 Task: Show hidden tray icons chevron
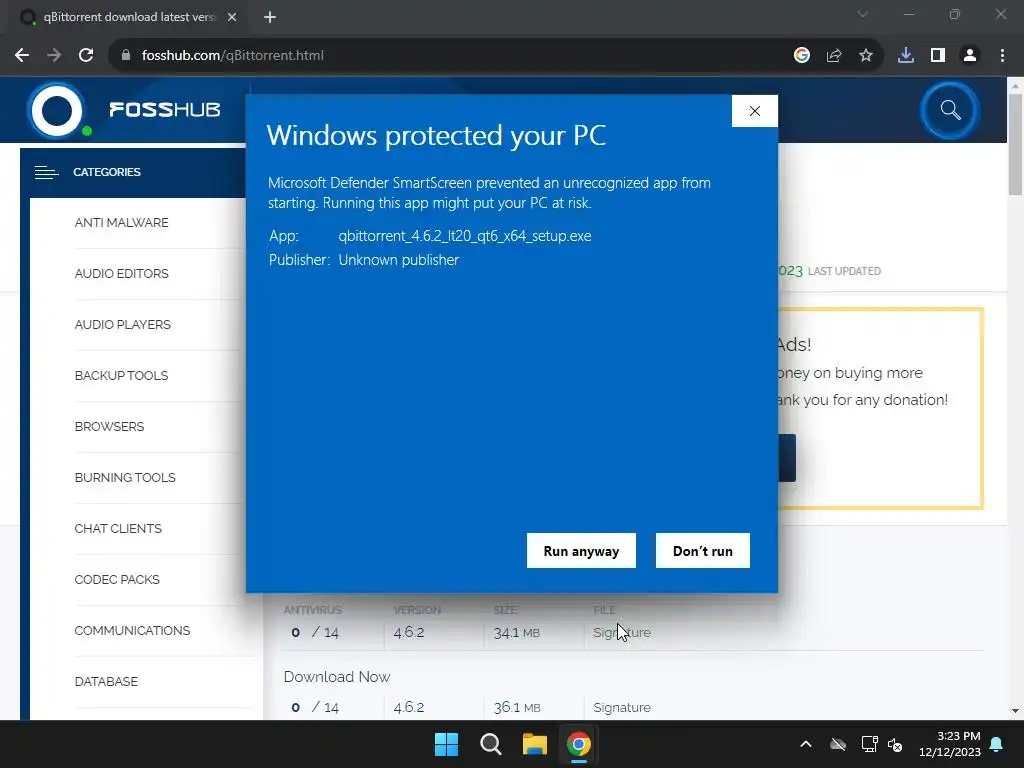pyautogui.click(x=806, y=744)
